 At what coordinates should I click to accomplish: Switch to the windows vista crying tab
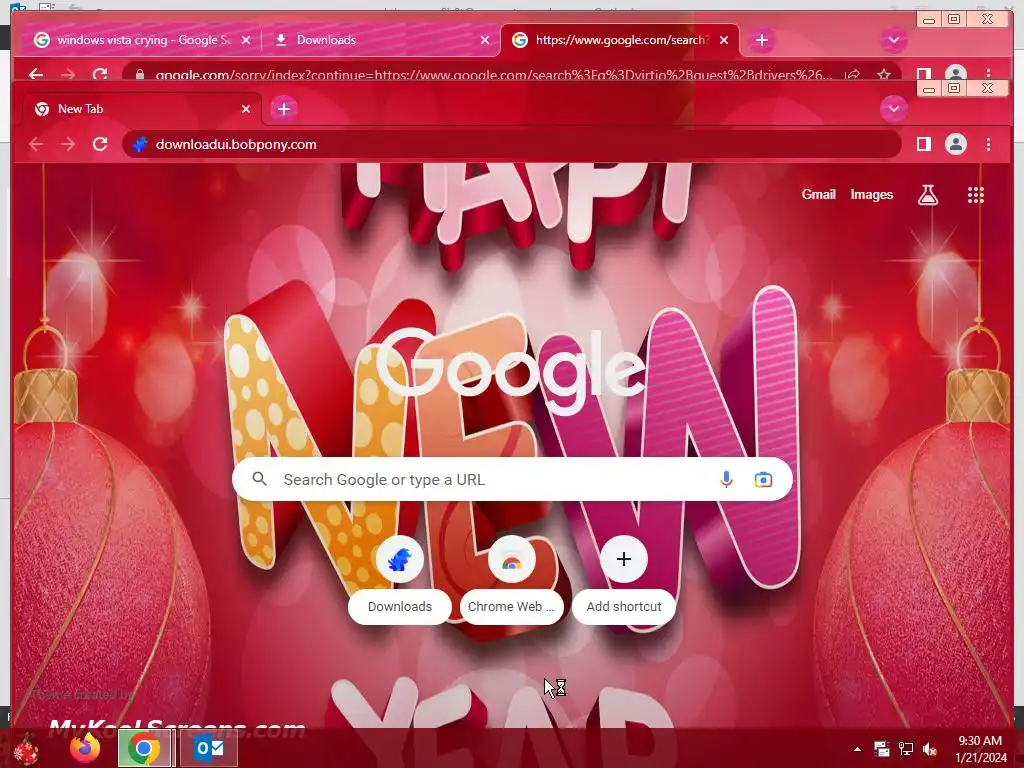pos(142,40)
